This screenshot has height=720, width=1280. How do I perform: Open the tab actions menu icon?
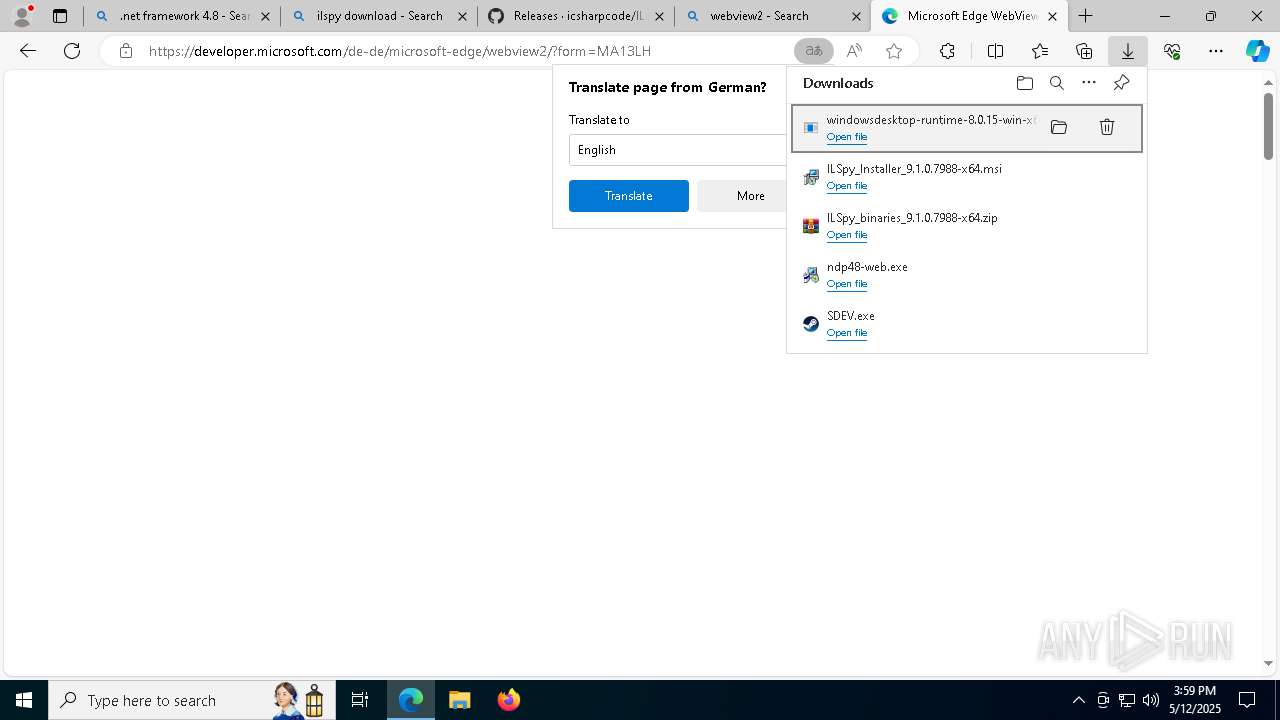60,16
